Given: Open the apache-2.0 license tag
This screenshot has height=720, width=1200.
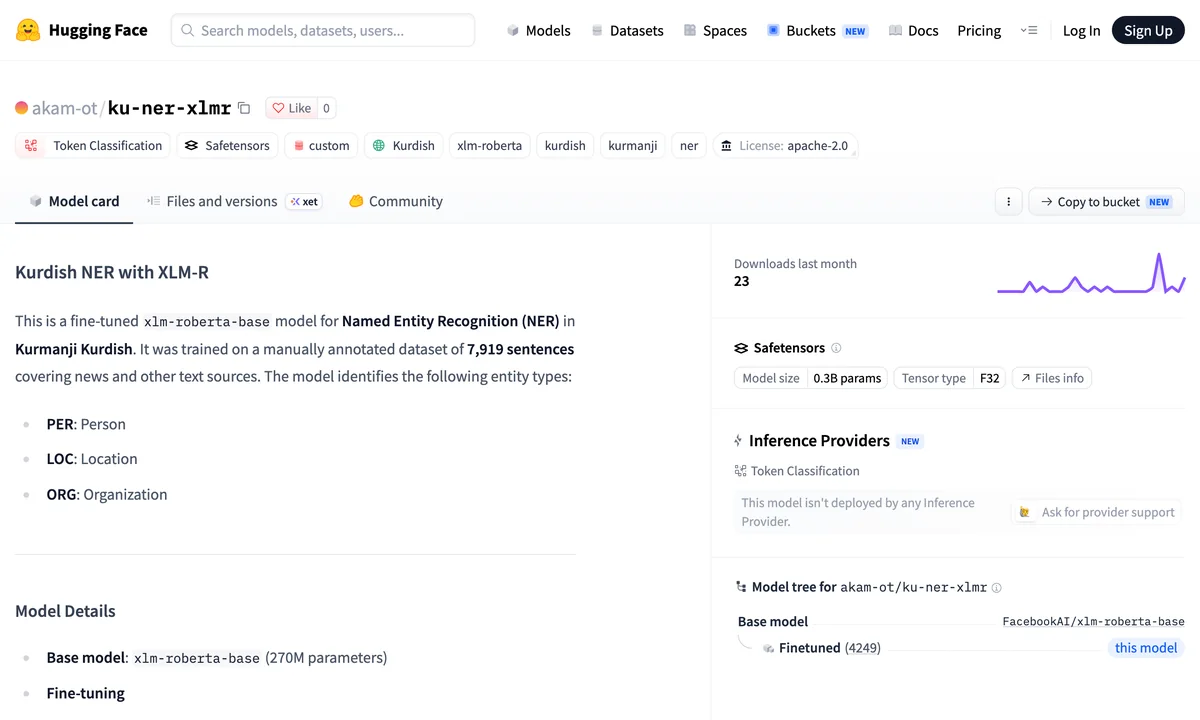Looking at the screenshot, I should point(785,145).
